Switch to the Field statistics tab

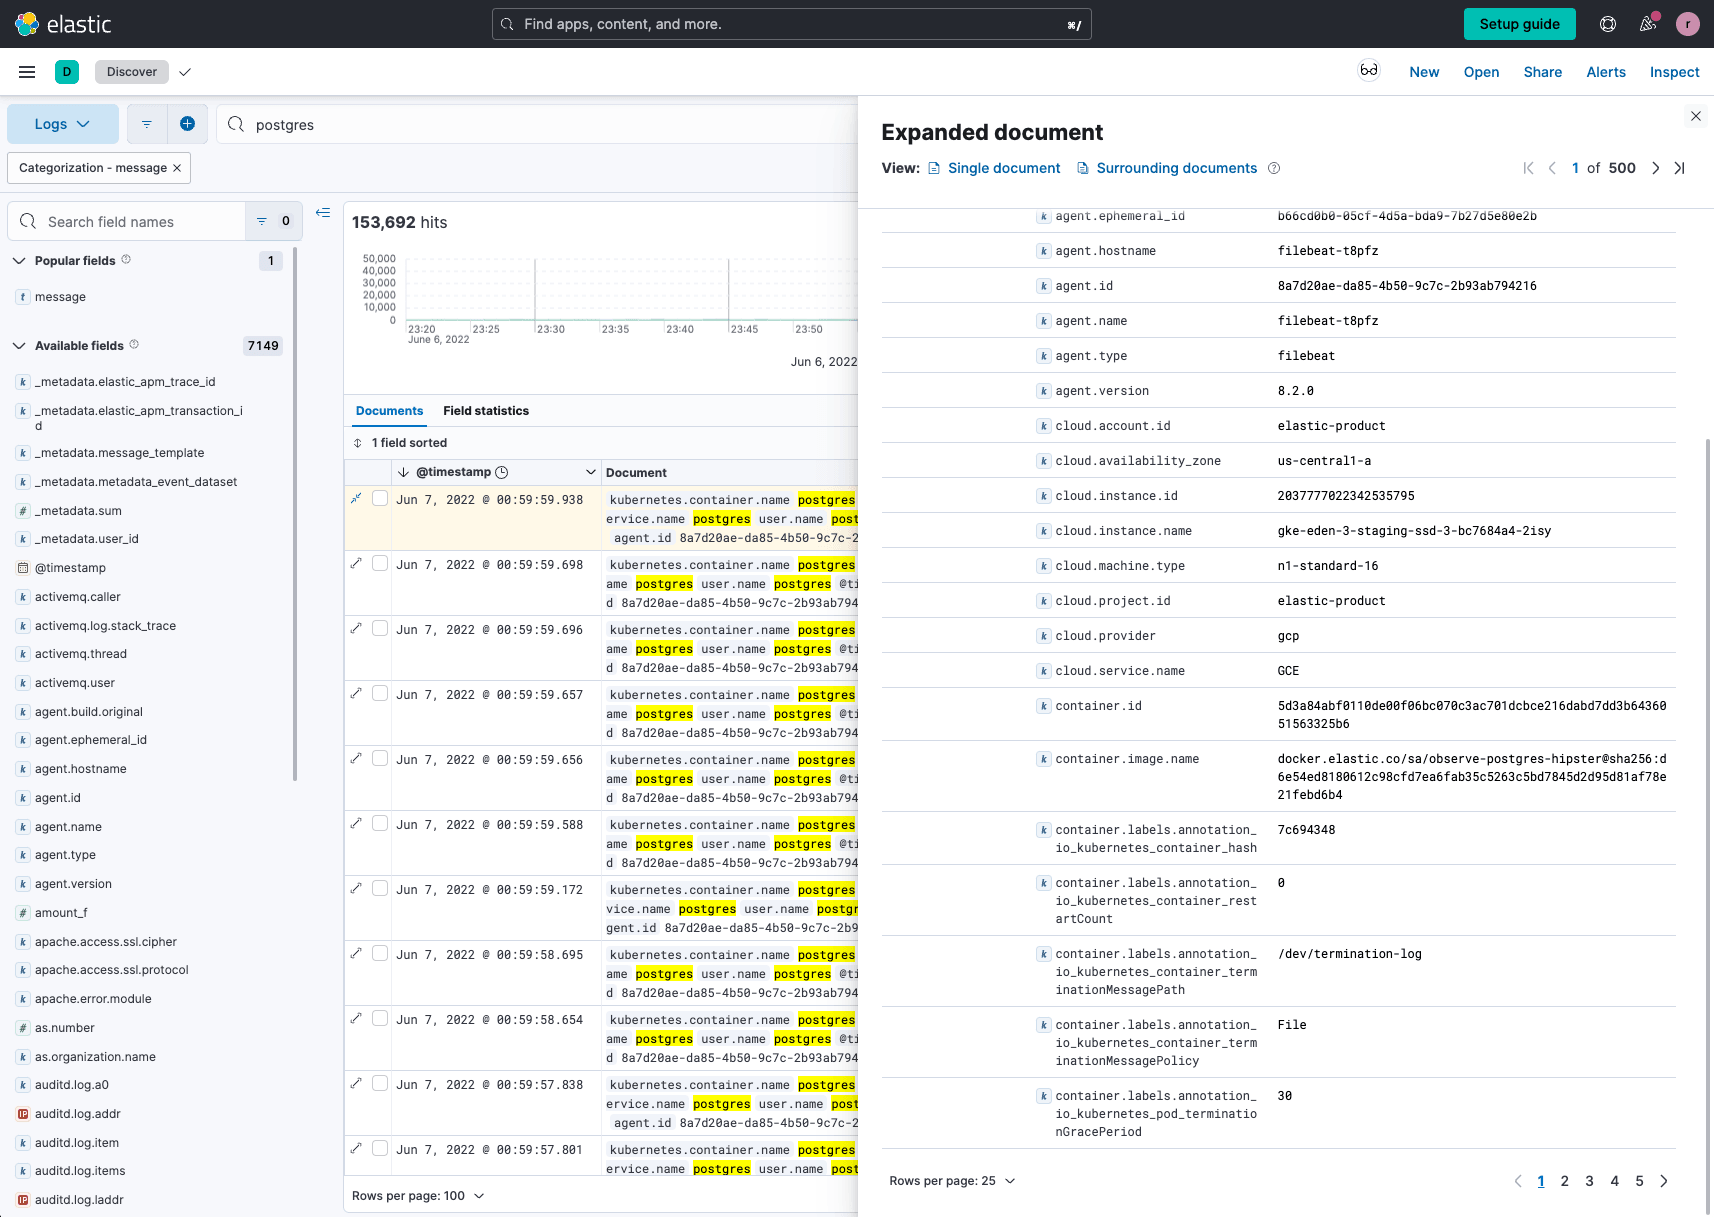(486, 411)
